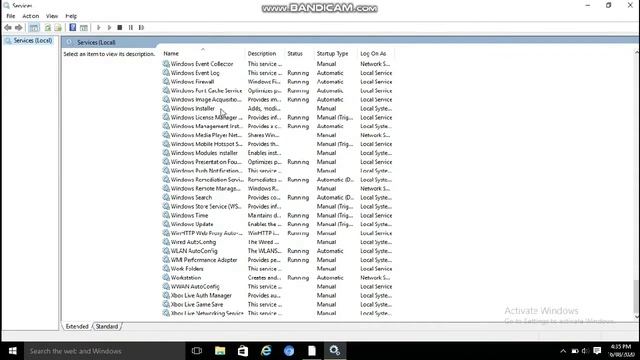Click the gear icon beside Windows Installer
The width and height of the screenshot is (640, 360).
pyautogui.click(x=166, y=108)
